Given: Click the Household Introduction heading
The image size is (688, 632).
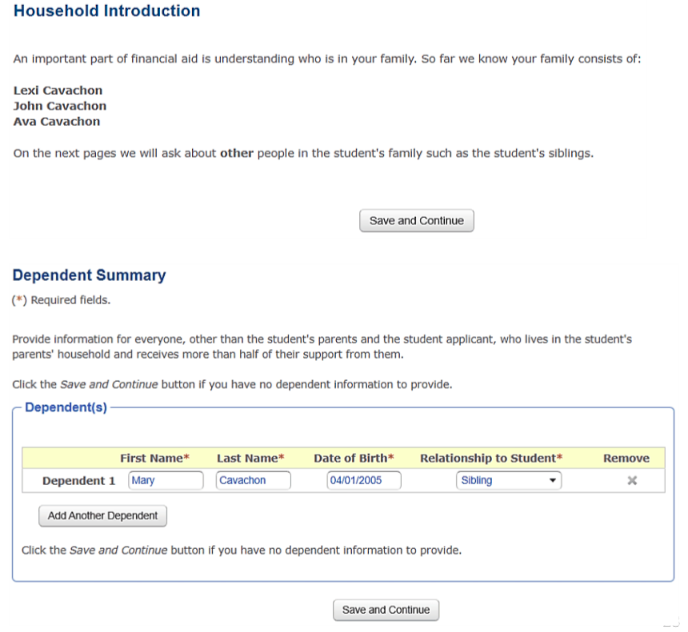Looking at the screenshot, I should point(106,11).
